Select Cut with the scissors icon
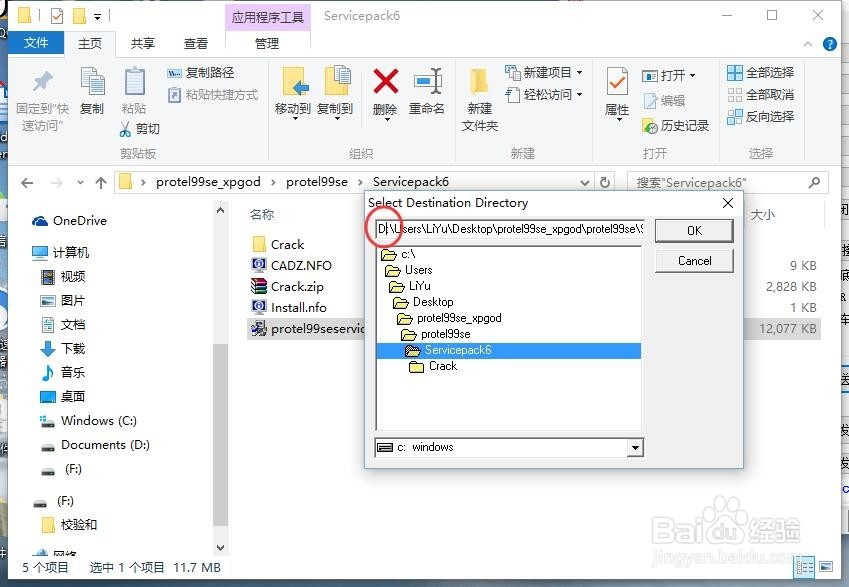This screenshot has width=849, height=587. [140, 128]
